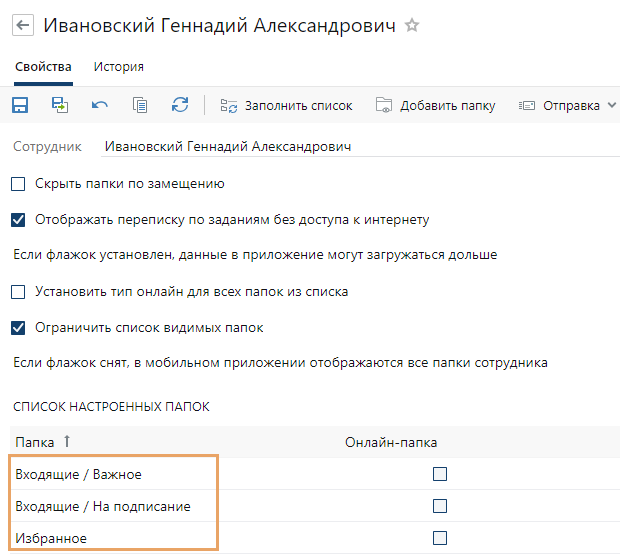This screenshot has width=620, height=554.
Task: Click the Refresh icon in toolbar
Action: 180,105
